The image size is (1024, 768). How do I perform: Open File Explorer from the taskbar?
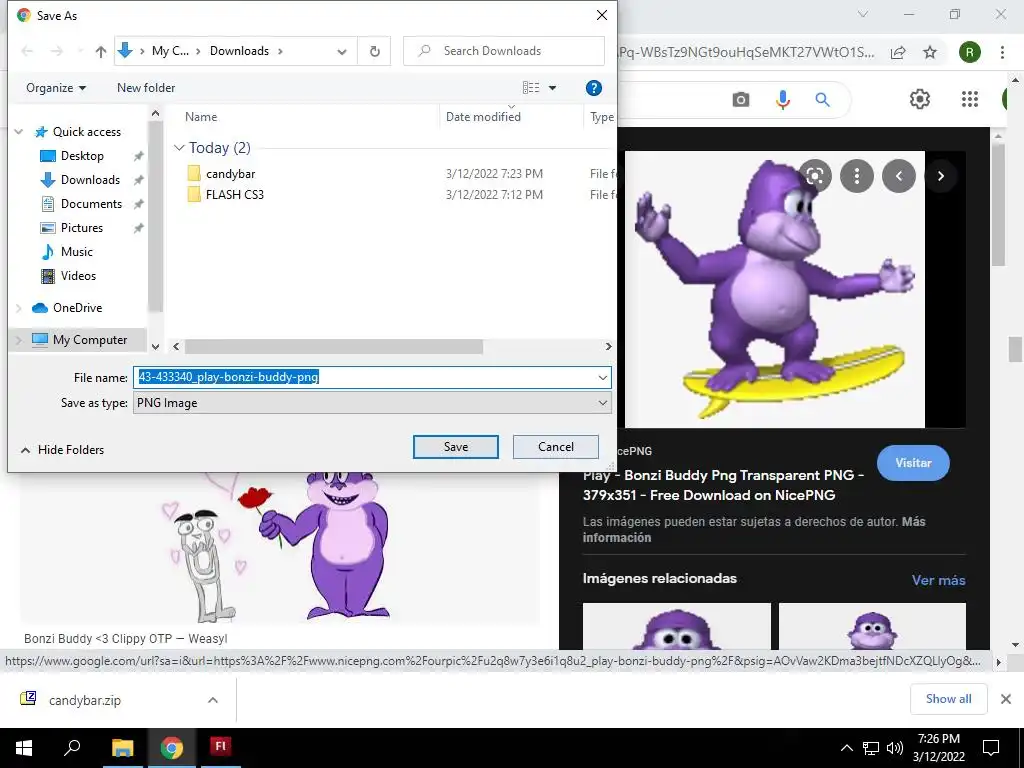point(122,748)
